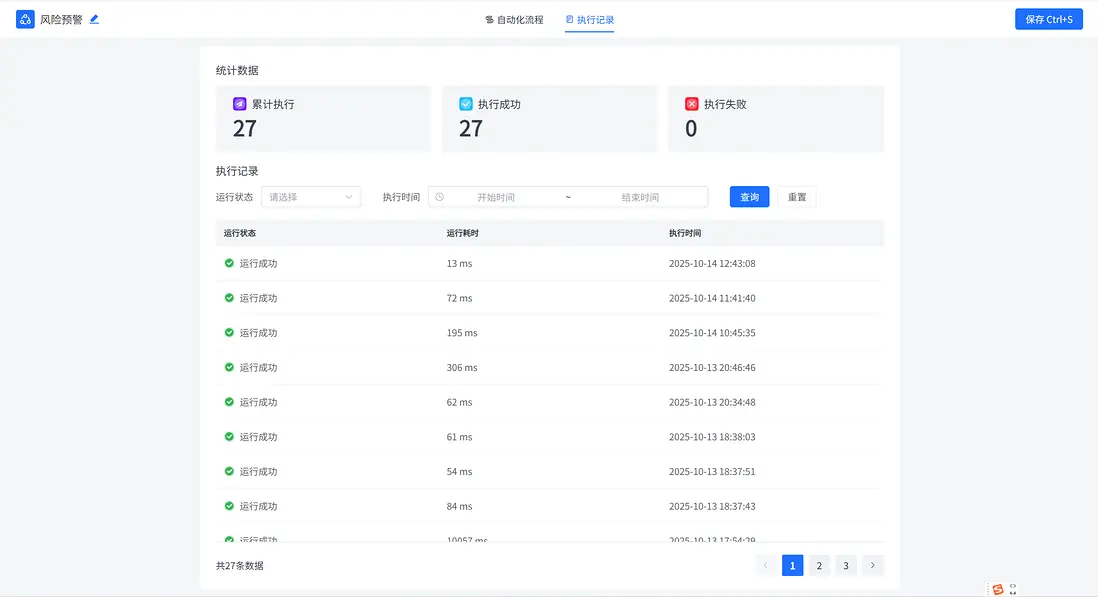
Task: Go to next page with right arrow
Action: pyautogui.click(x=873, y=566)
